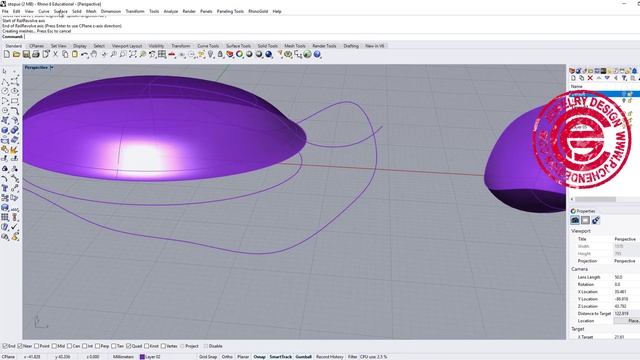Click the Print icon in the toolbar
The width and height of the screenshot is (640, 360).
pos(36,54)
